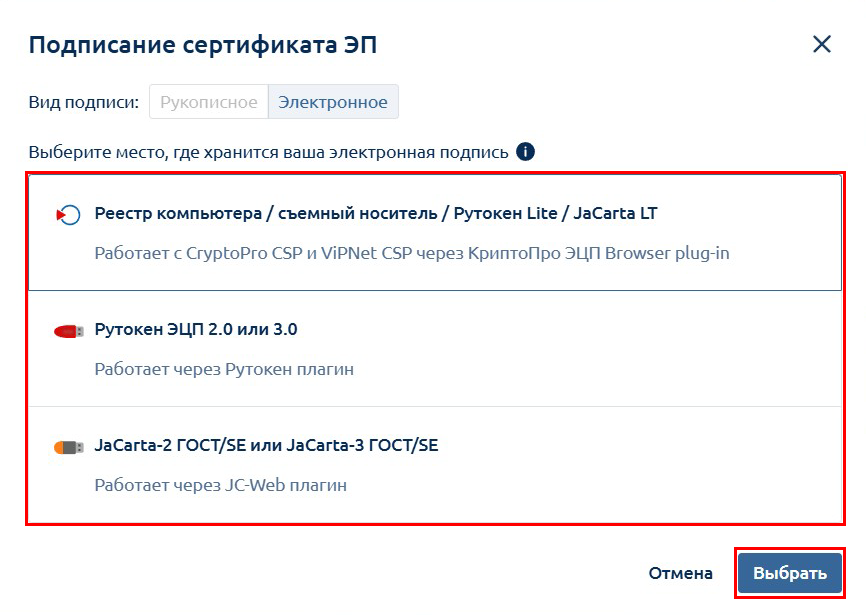Viewport: 866px width, 615px height.
Task: Select the Рутокен ЭЦП 2.0 или 3.0 option
Action: [x=435, y=349]
